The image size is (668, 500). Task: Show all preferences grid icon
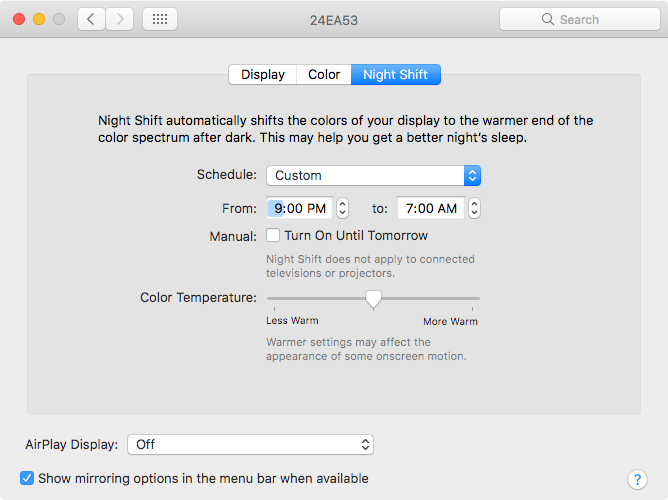(x=160, y=19)
